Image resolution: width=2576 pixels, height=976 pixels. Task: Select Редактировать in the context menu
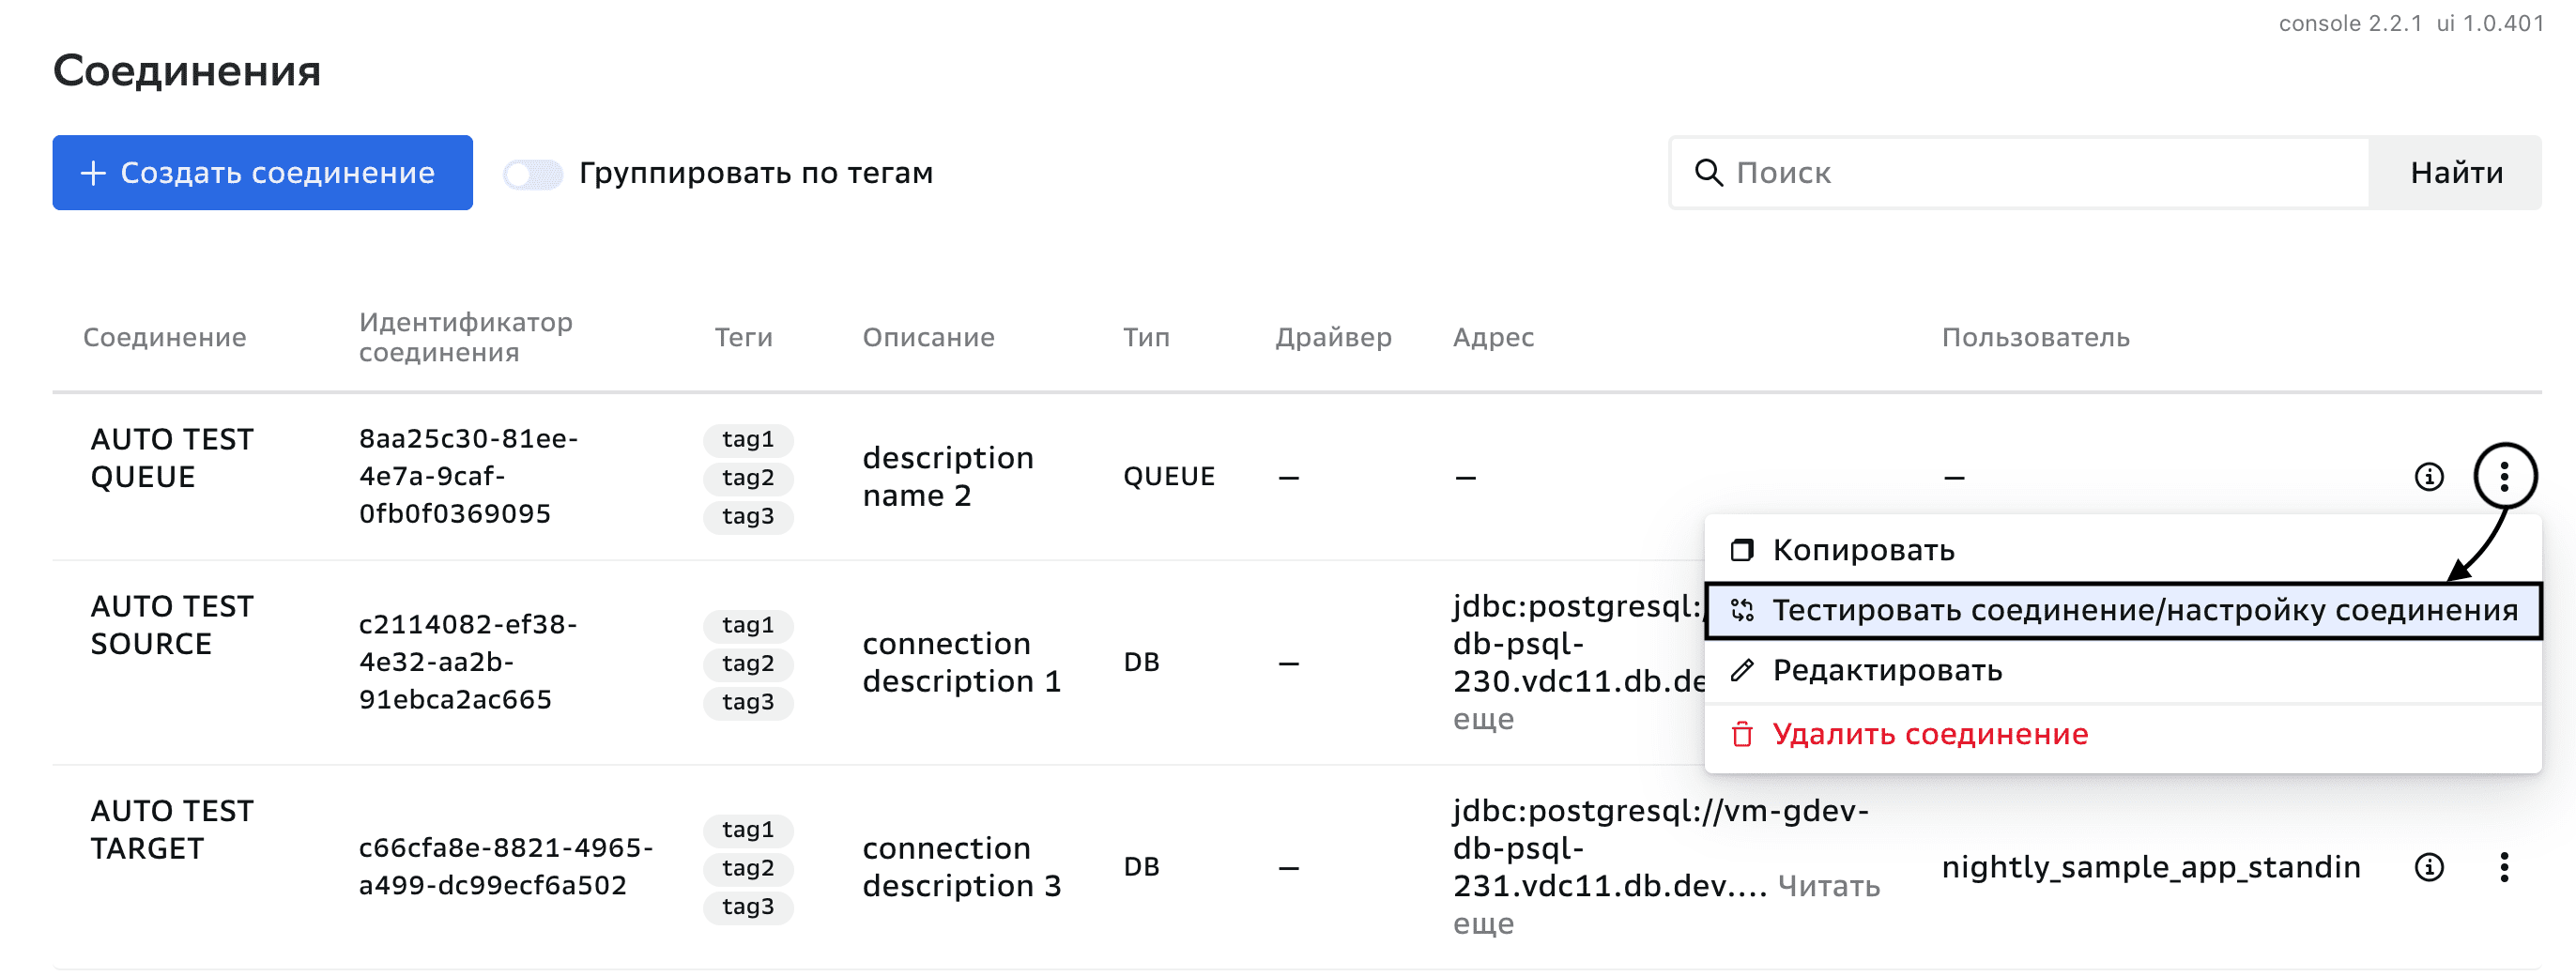tap(1887, 670)
